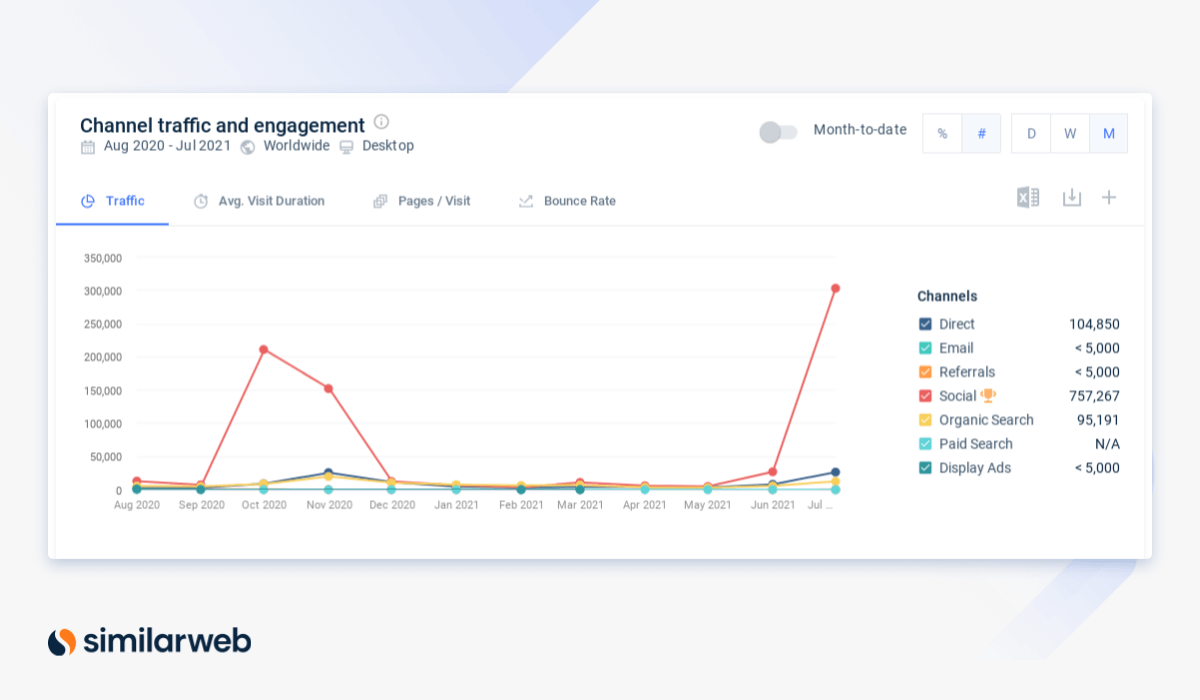This screenshot has width=1200, height=700.
Task: Download the chart image
Action: tap(1071, 198)
